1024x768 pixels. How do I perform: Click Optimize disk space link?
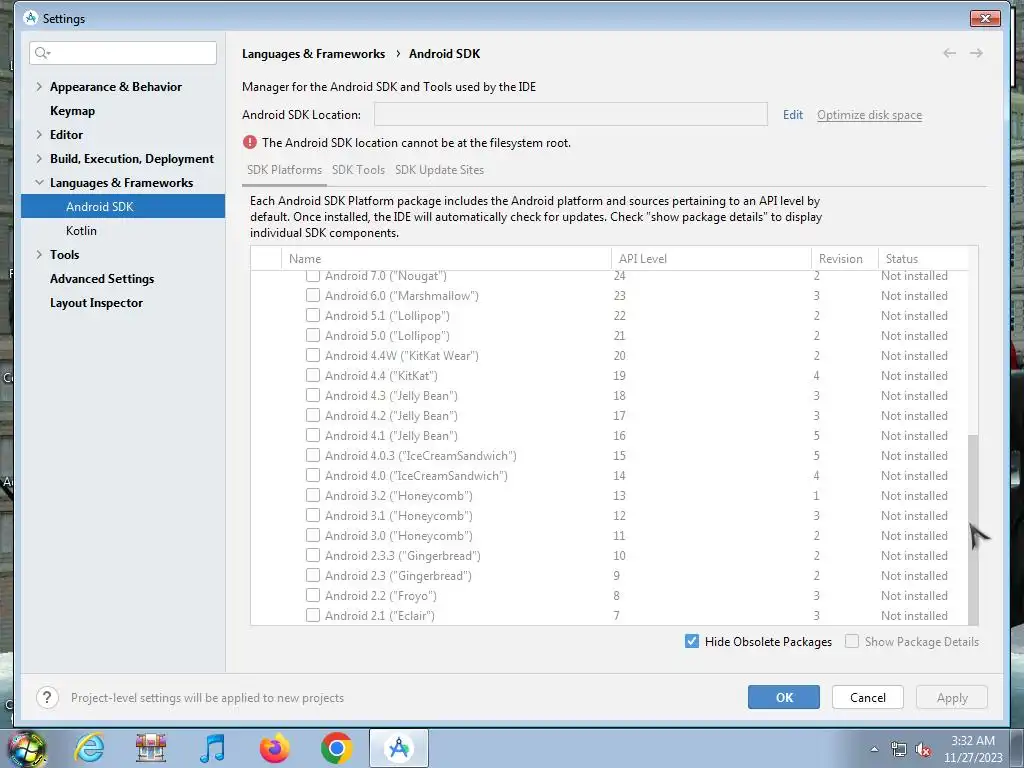[869, 114]
